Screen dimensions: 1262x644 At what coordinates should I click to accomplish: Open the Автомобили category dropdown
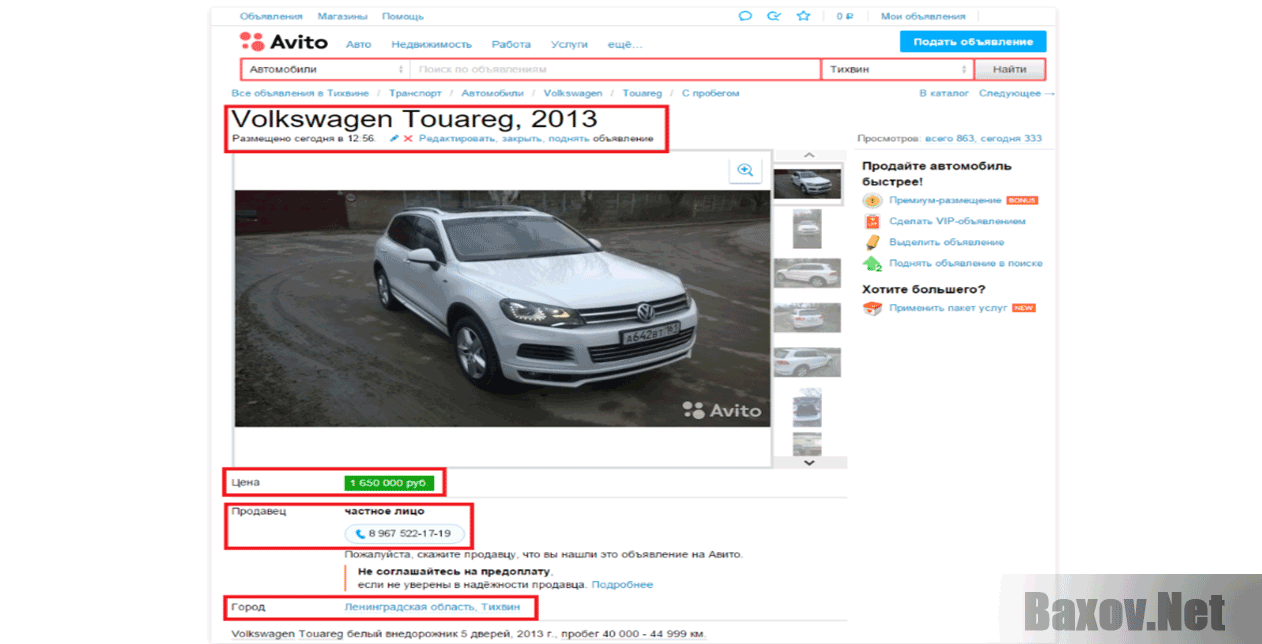(x=325, y=70)
